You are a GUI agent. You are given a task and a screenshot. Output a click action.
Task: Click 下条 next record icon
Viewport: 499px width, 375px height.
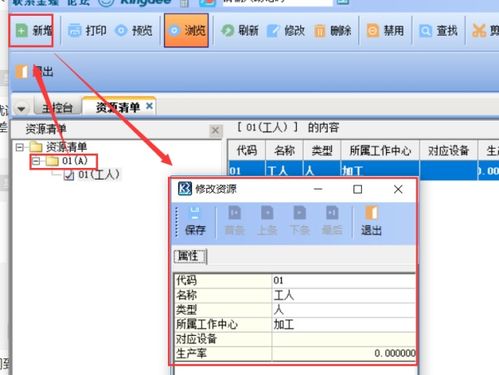[300, 213]
